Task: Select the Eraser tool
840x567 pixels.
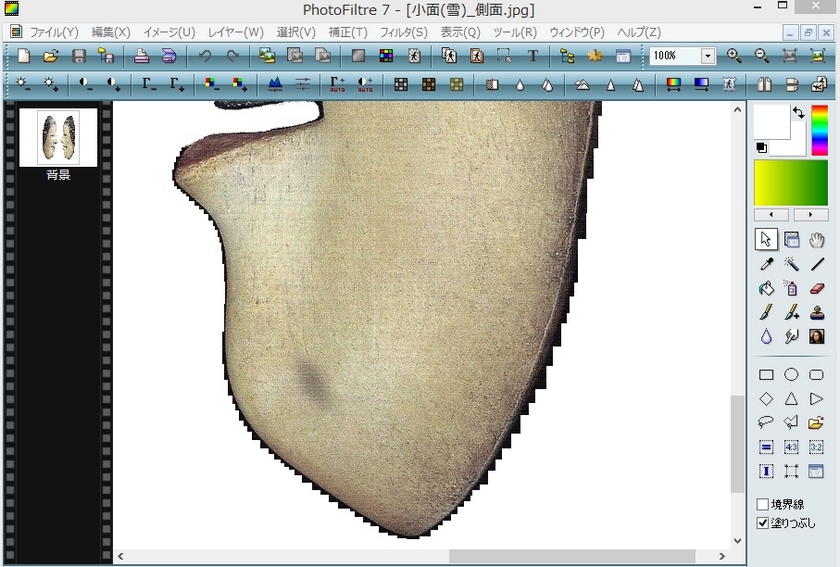Action: tap(816, 288)
